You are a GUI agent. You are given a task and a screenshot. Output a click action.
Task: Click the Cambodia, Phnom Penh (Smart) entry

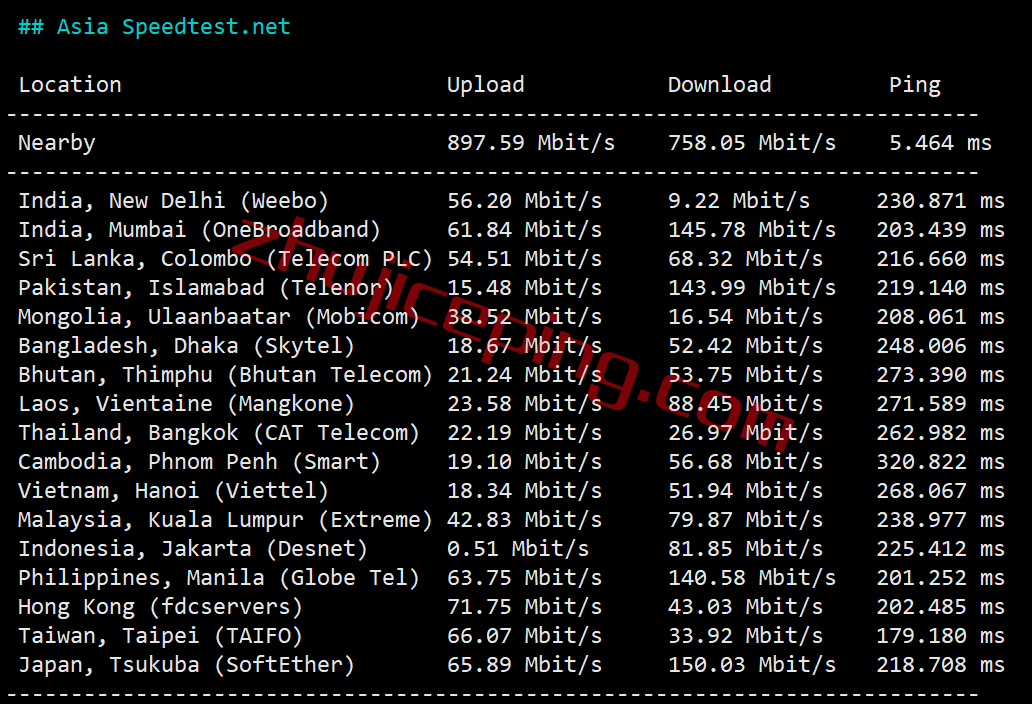199,461
